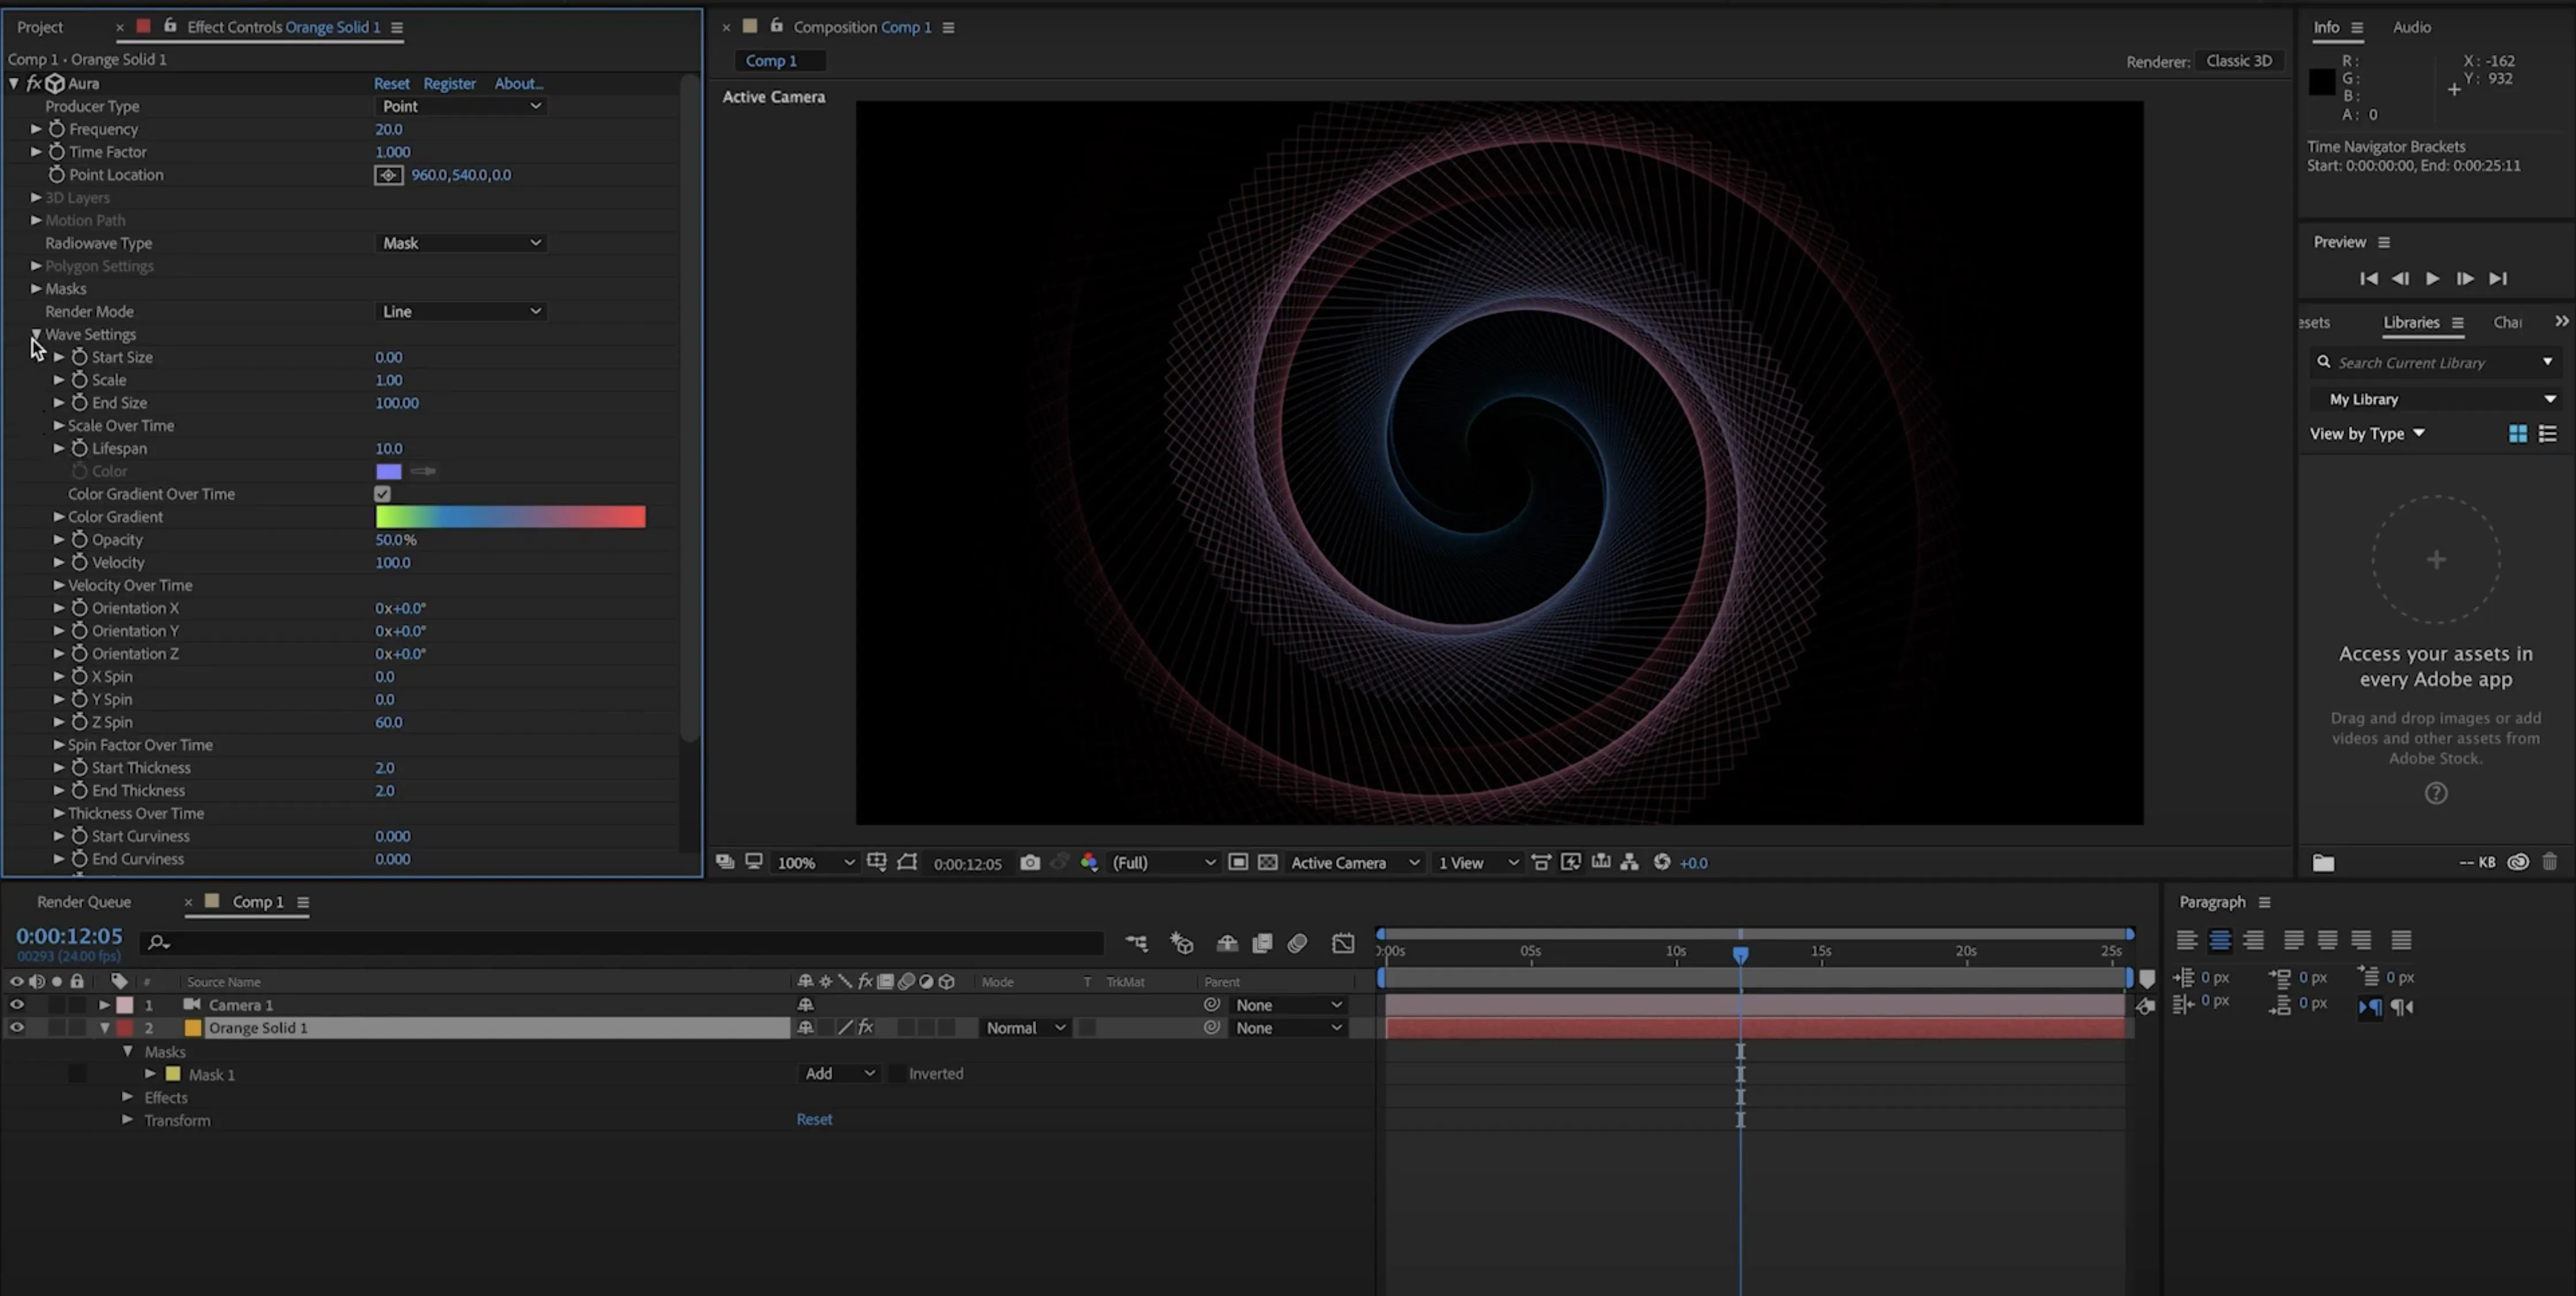Image resolution: width=2576 pixels, height=1296 pixels.
Task: Click the Orange Solid 1 layer label color
Action: click(x=125, y=1028)
